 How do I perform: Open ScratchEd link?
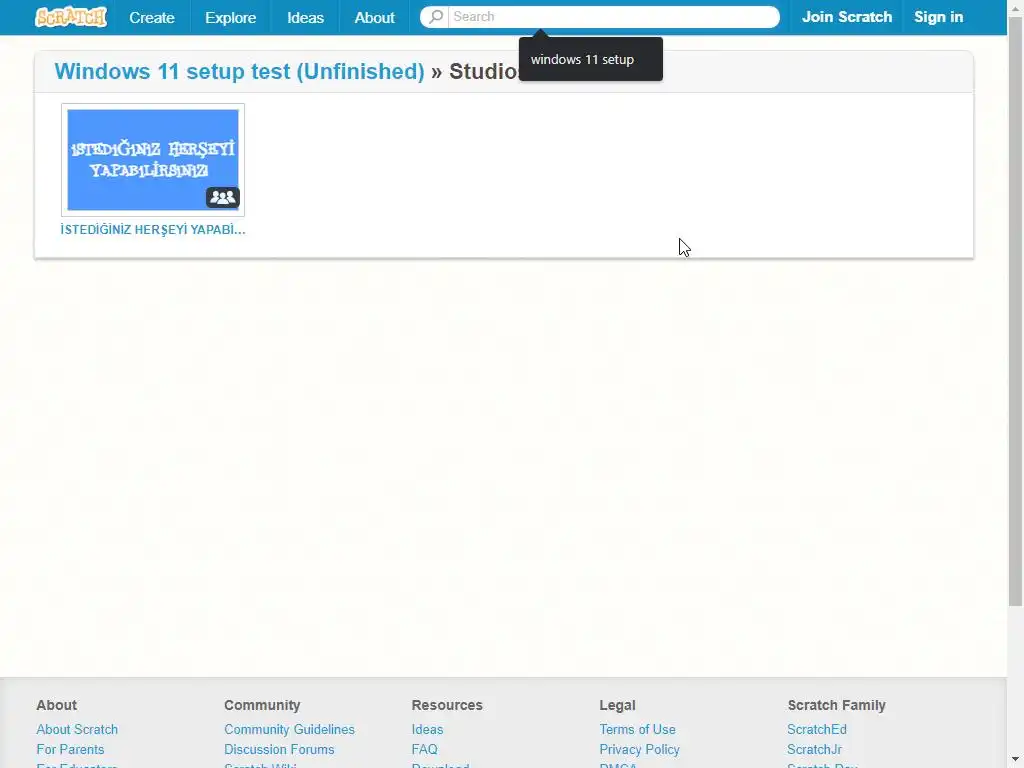(816, 729)
